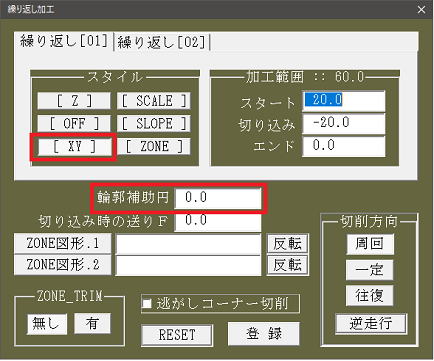The image size is (434, 361).
Task: Click the 登録 button
Action: pos(264,333)
